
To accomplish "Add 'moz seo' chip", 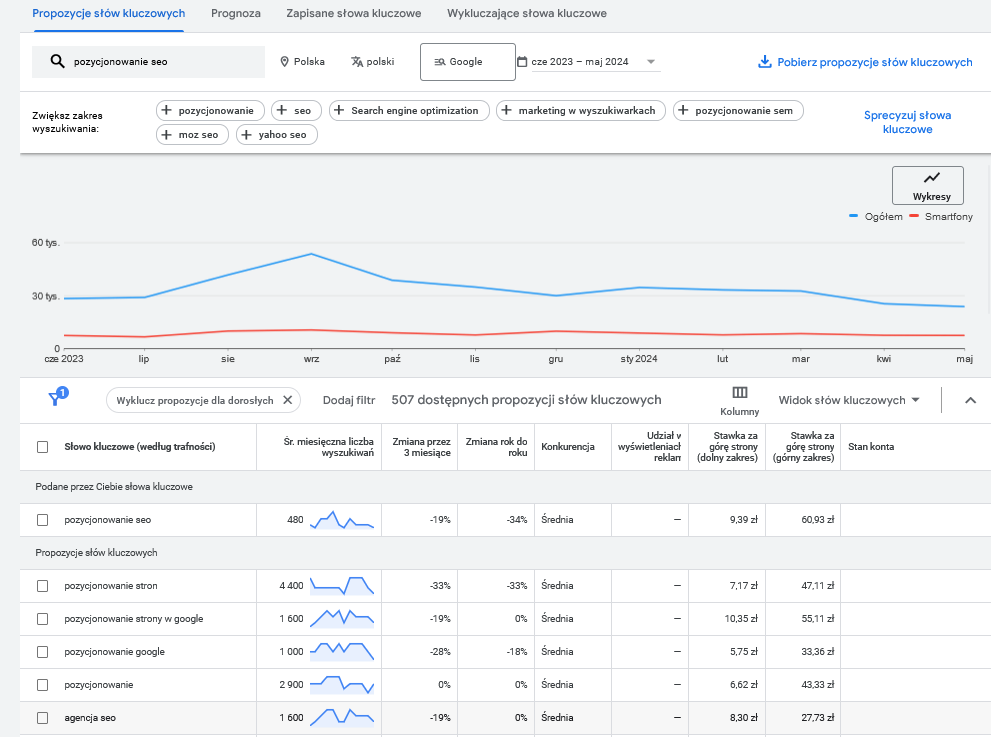I will tap(192, 135).
